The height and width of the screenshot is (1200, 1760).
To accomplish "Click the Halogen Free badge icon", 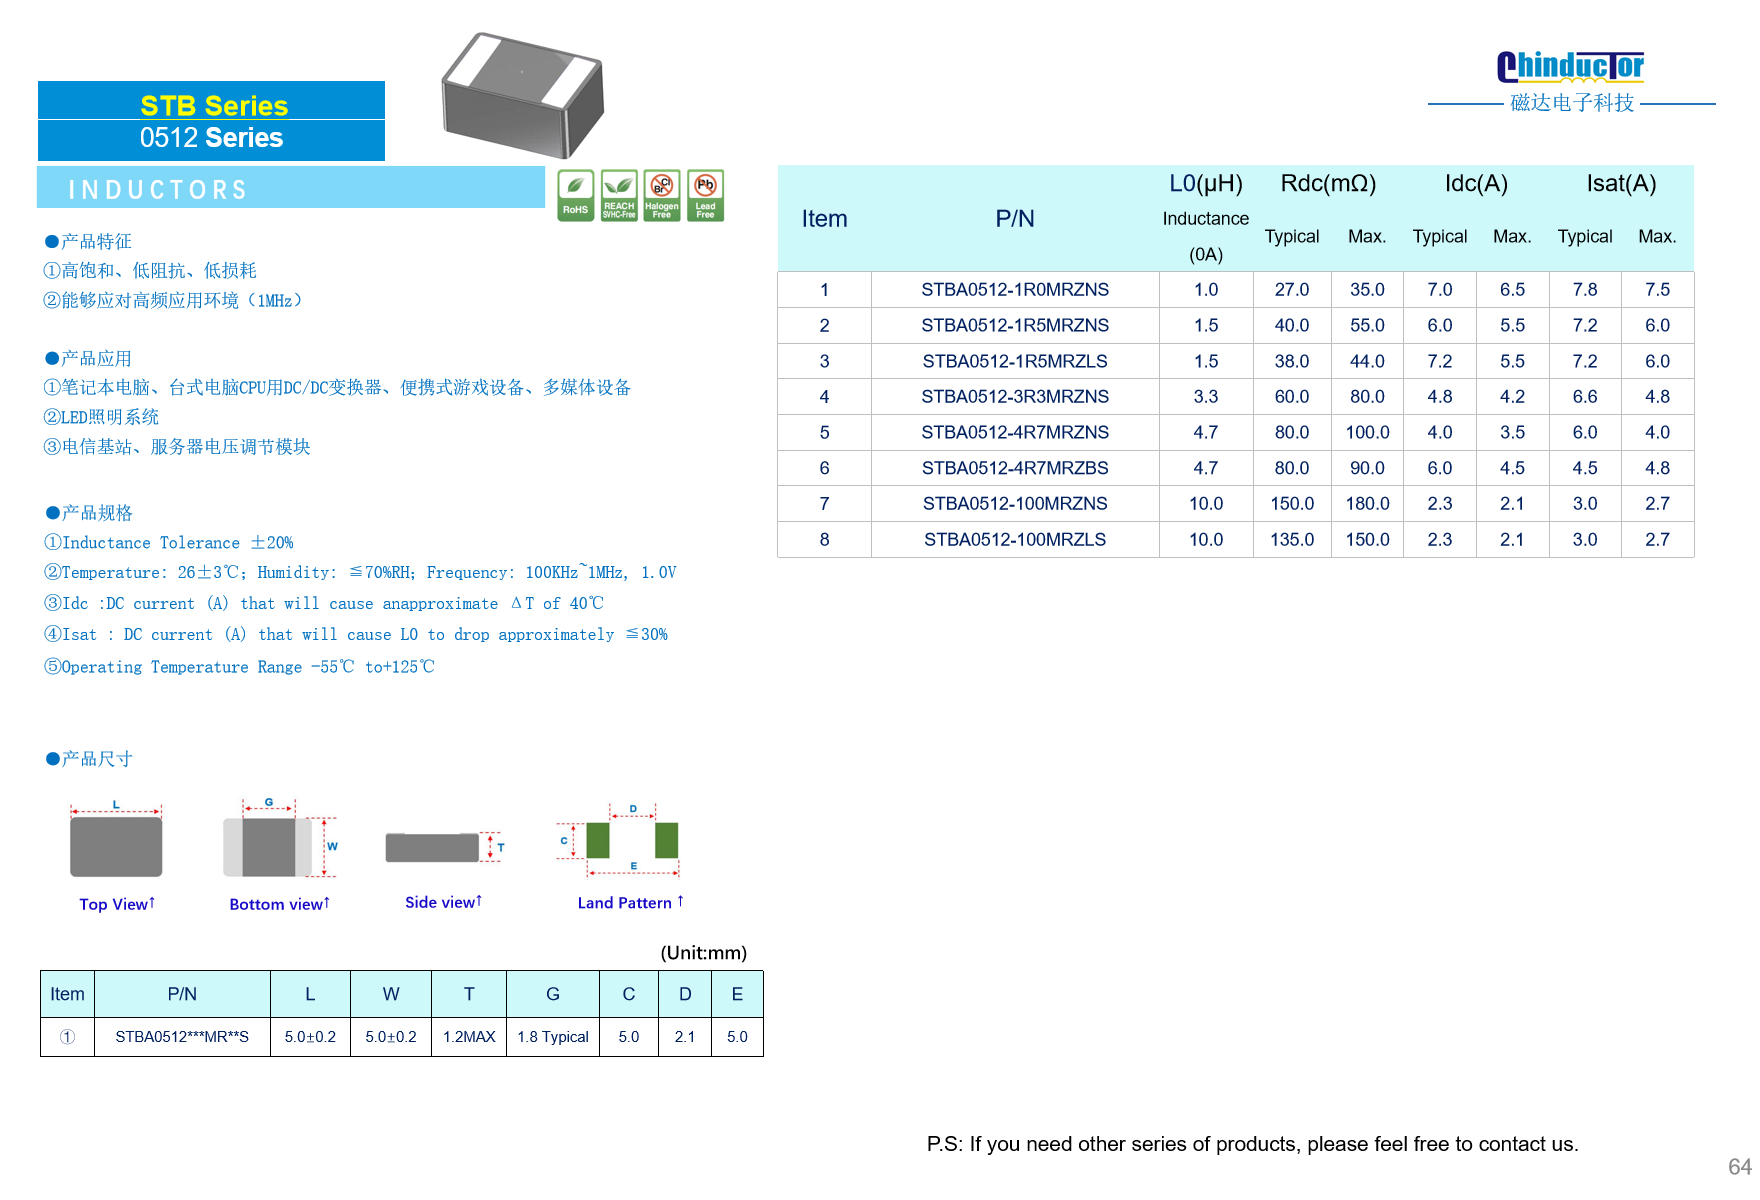I will click(x=662, y=196).
